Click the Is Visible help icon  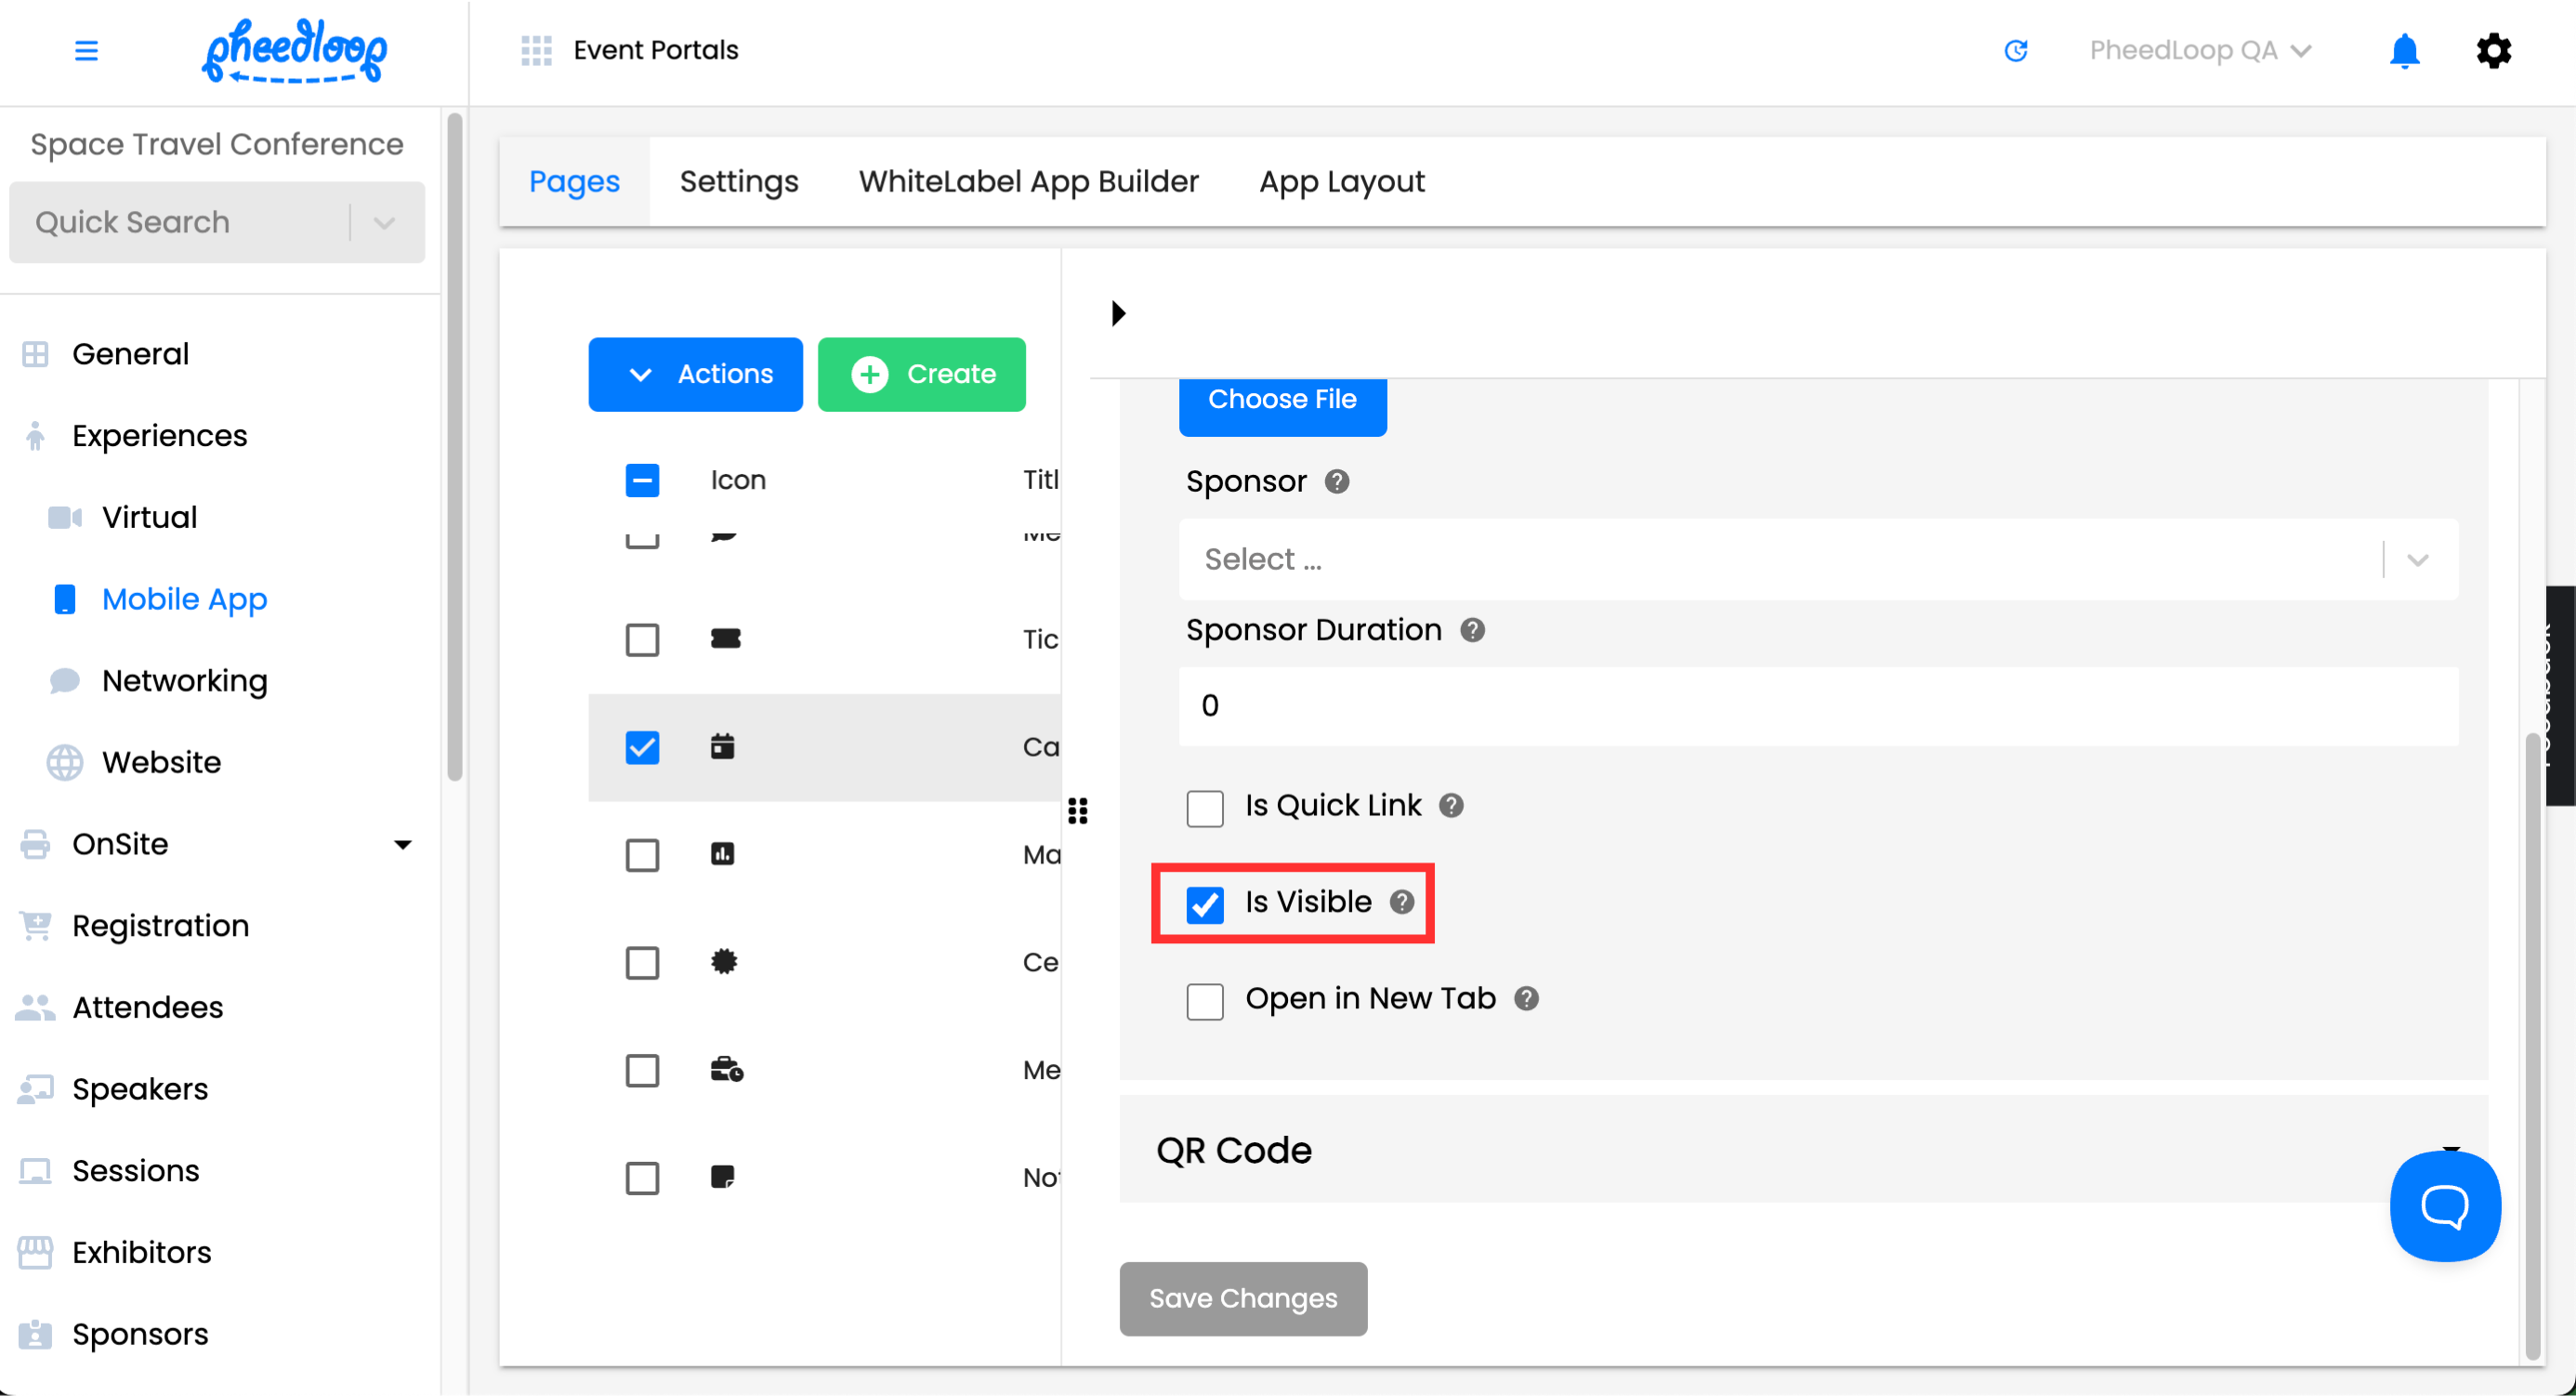(1401, 902)
